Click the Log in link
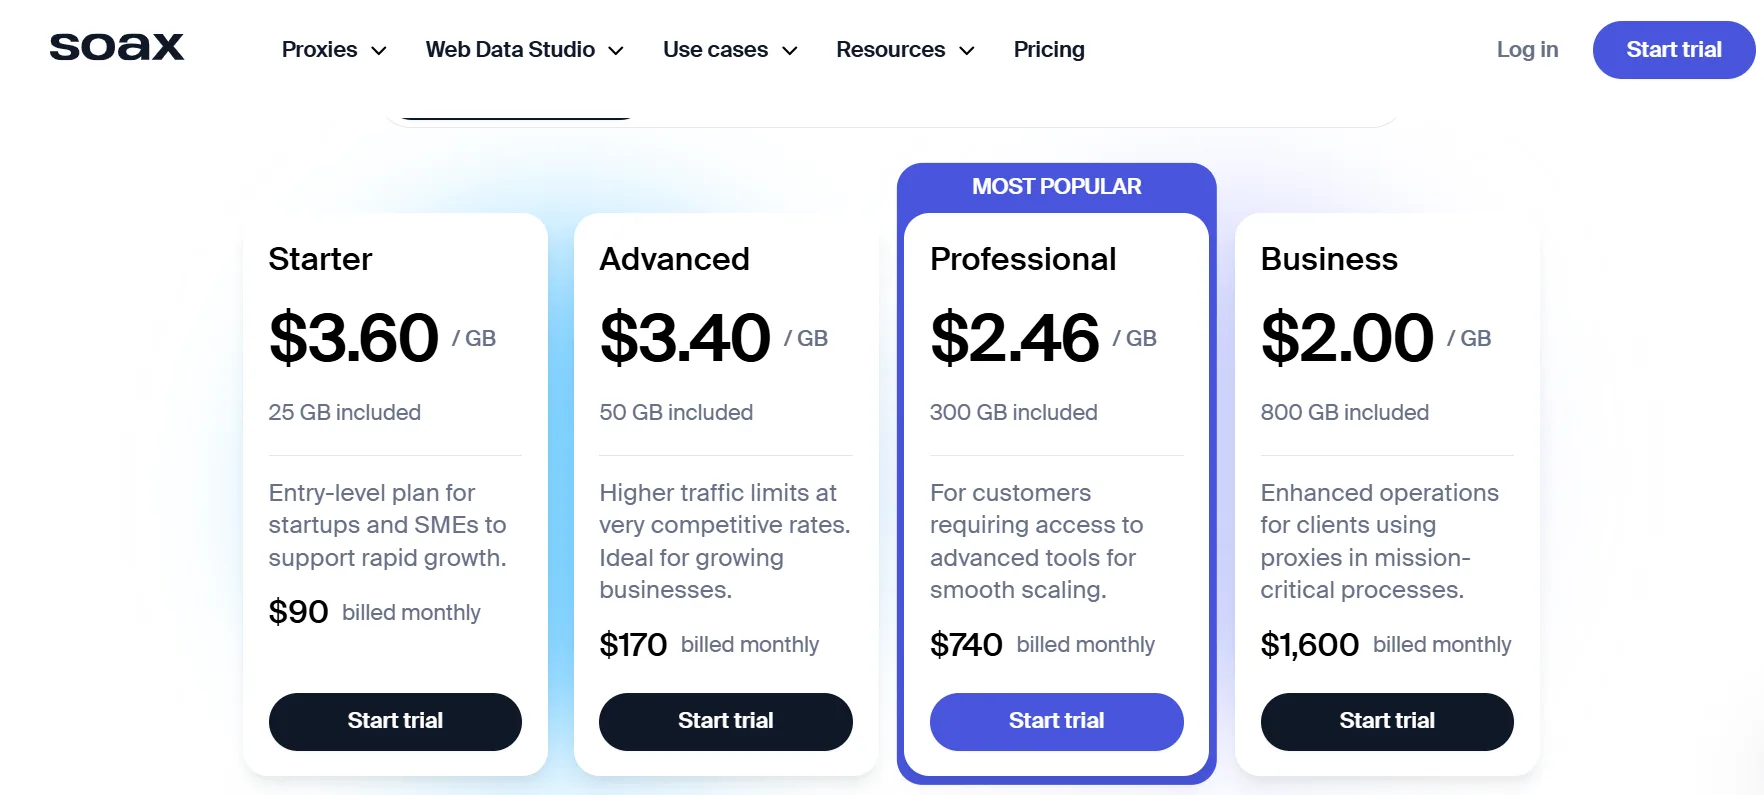 click(x=1527, y=49)
